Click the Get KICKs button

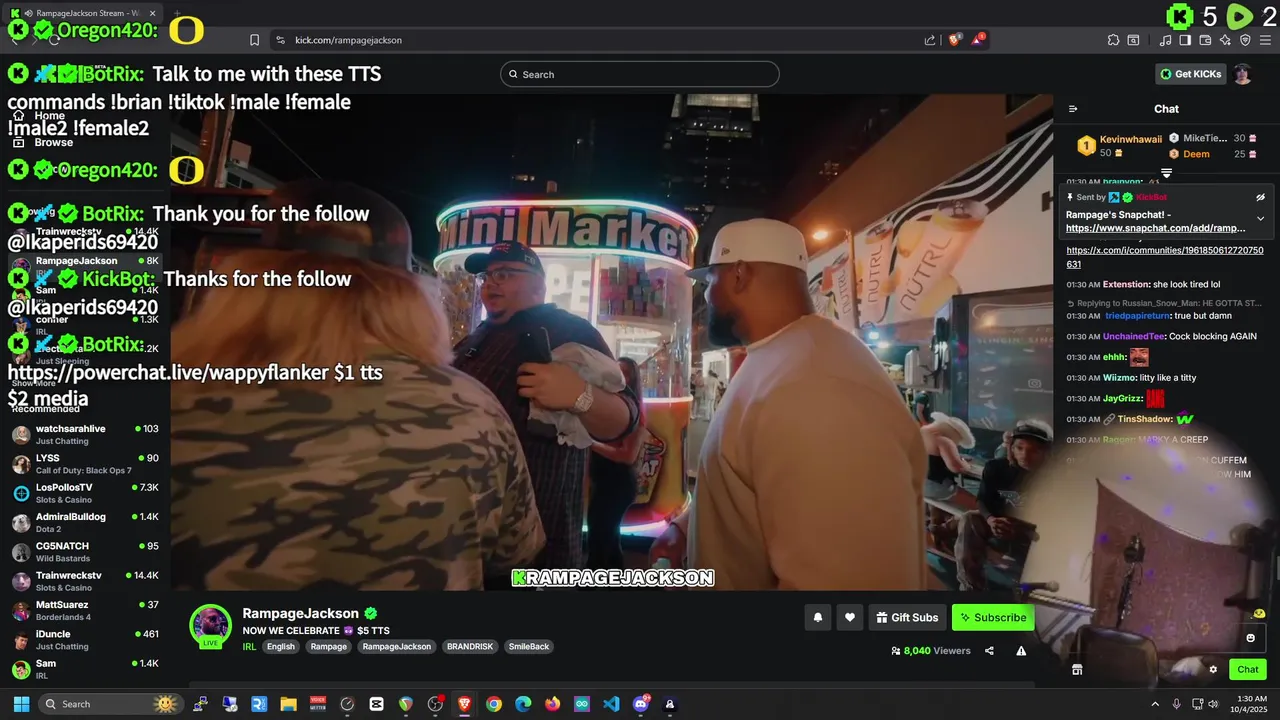[1190, 74]
